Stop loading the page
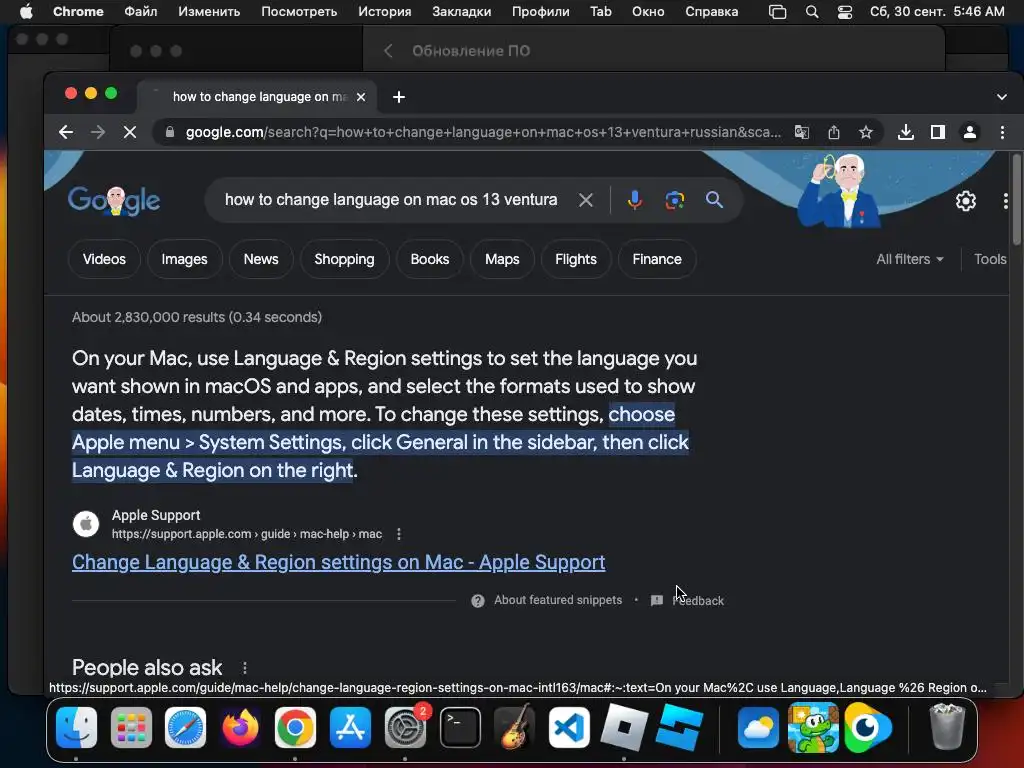Screen dimensions: 1024x768 (130, 133)
